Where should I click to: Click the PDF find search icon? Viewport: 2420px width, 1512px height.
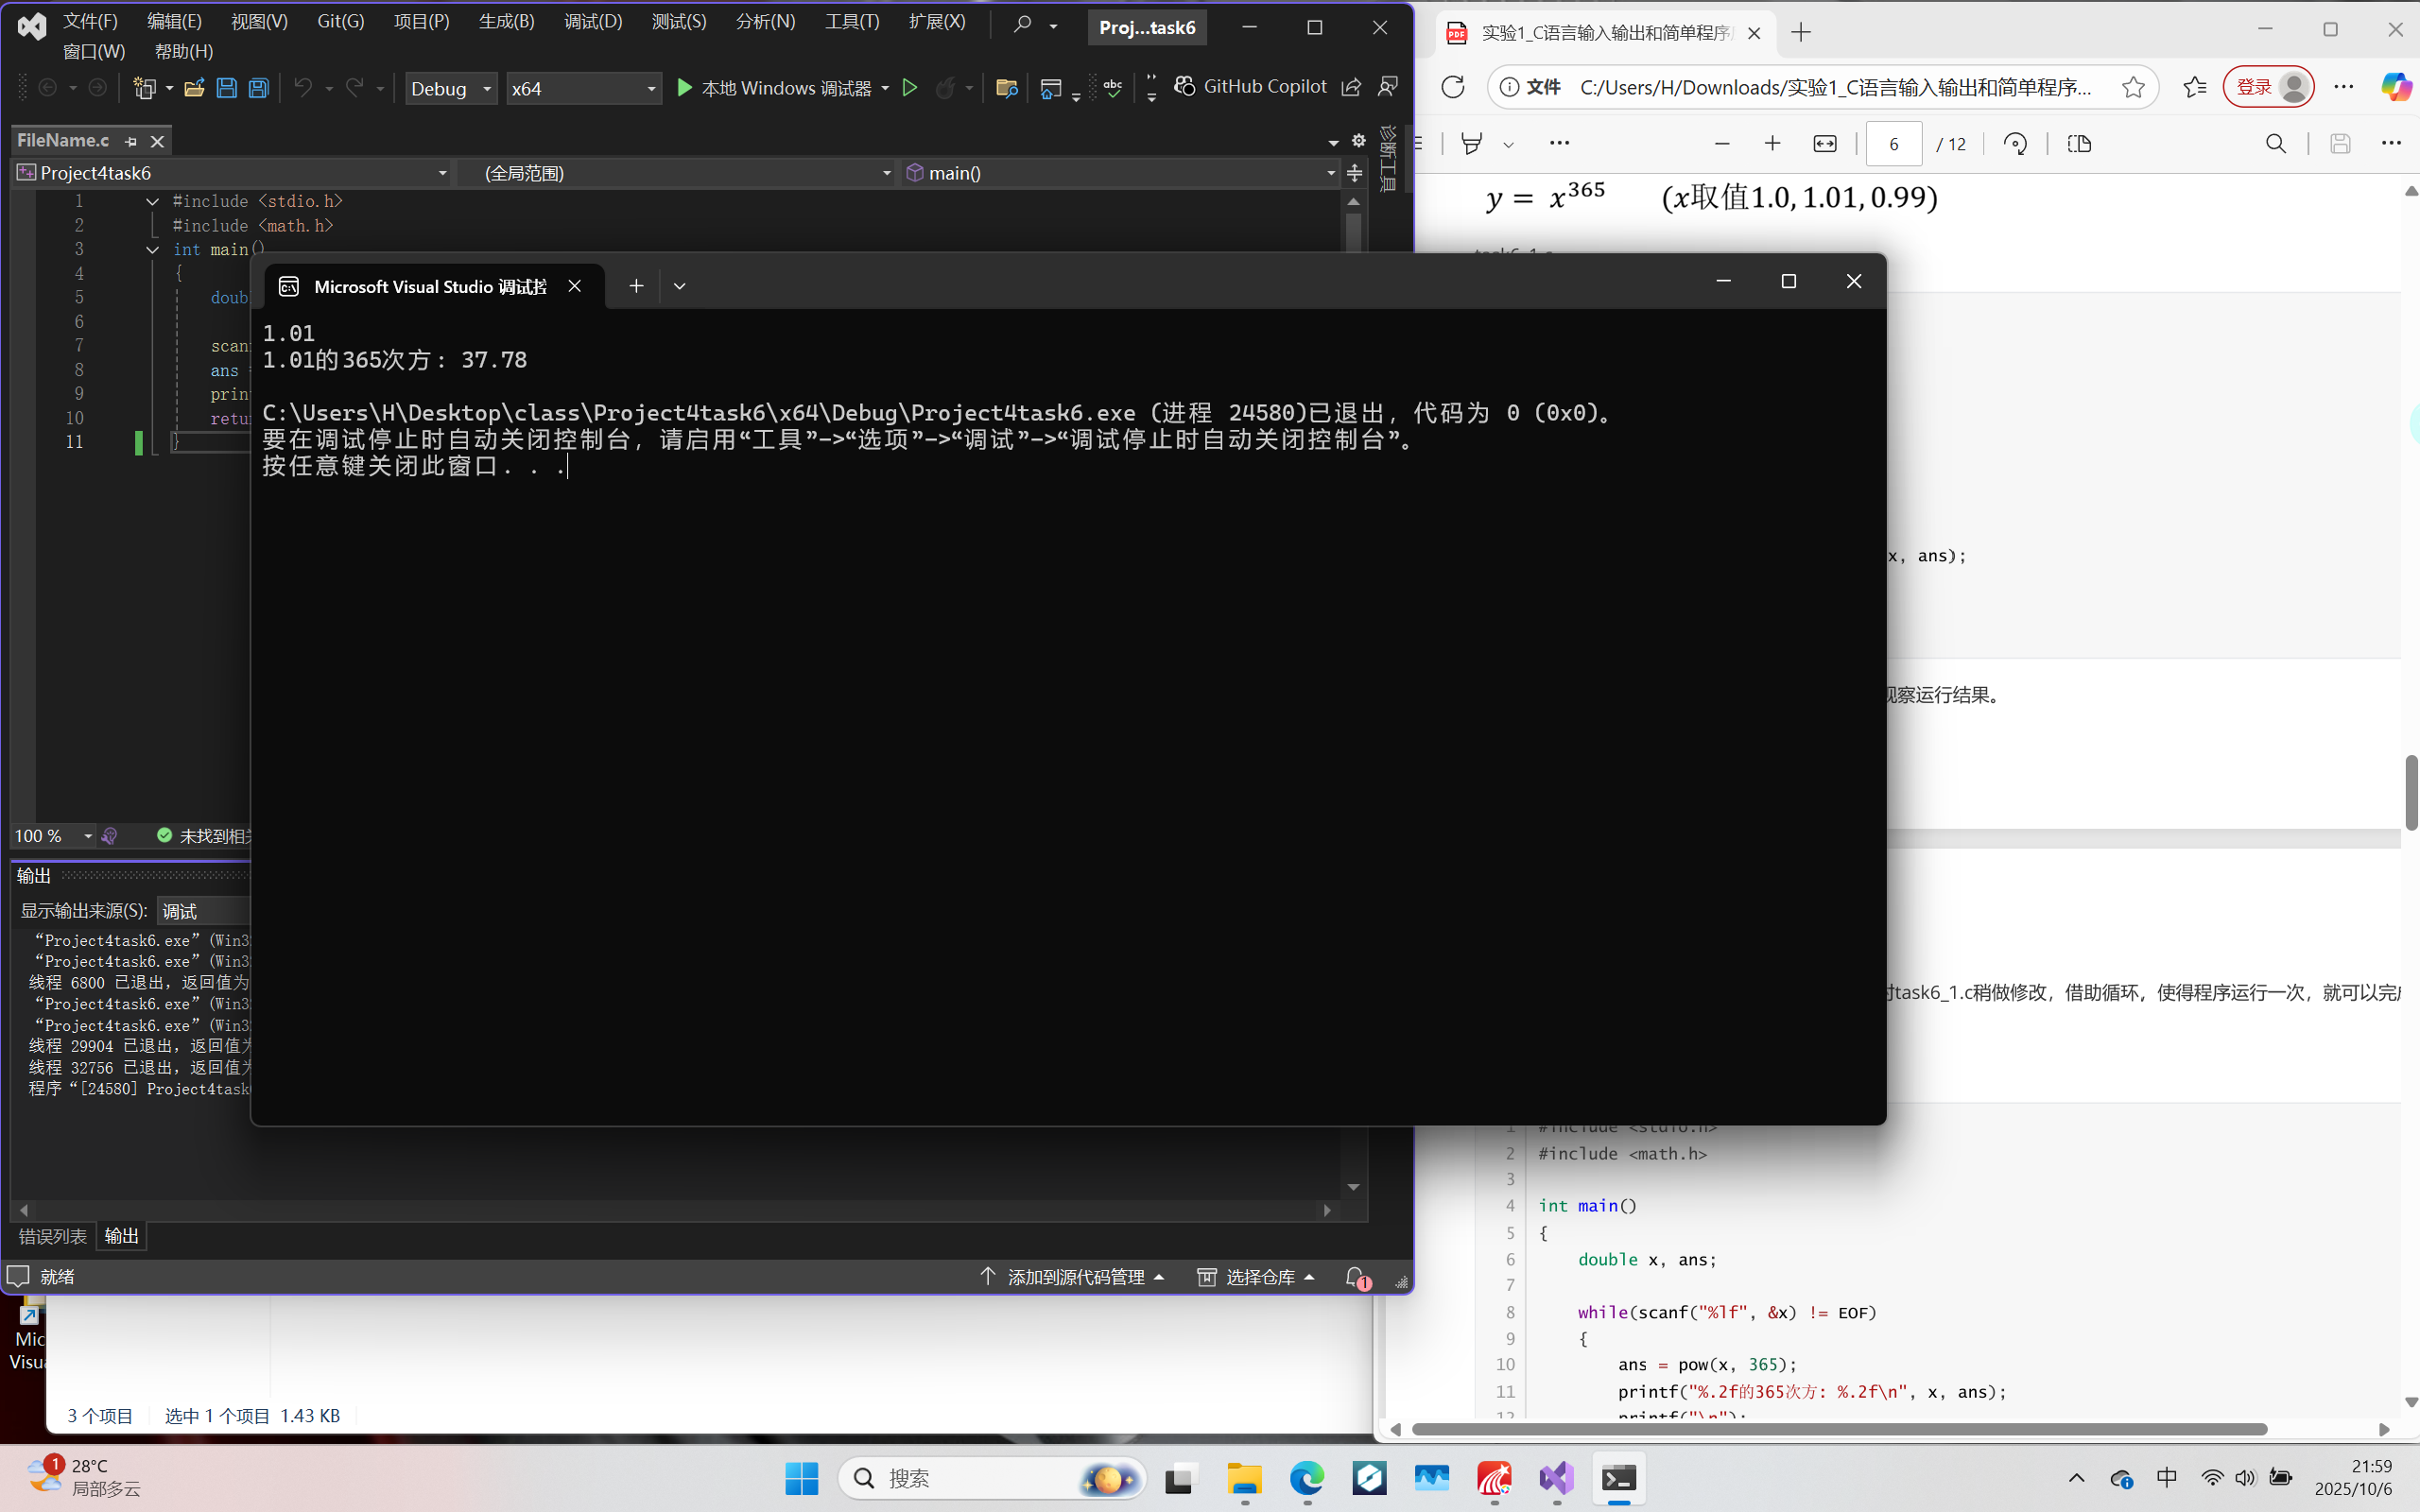pyautogui.click(x=2275, y=144)
